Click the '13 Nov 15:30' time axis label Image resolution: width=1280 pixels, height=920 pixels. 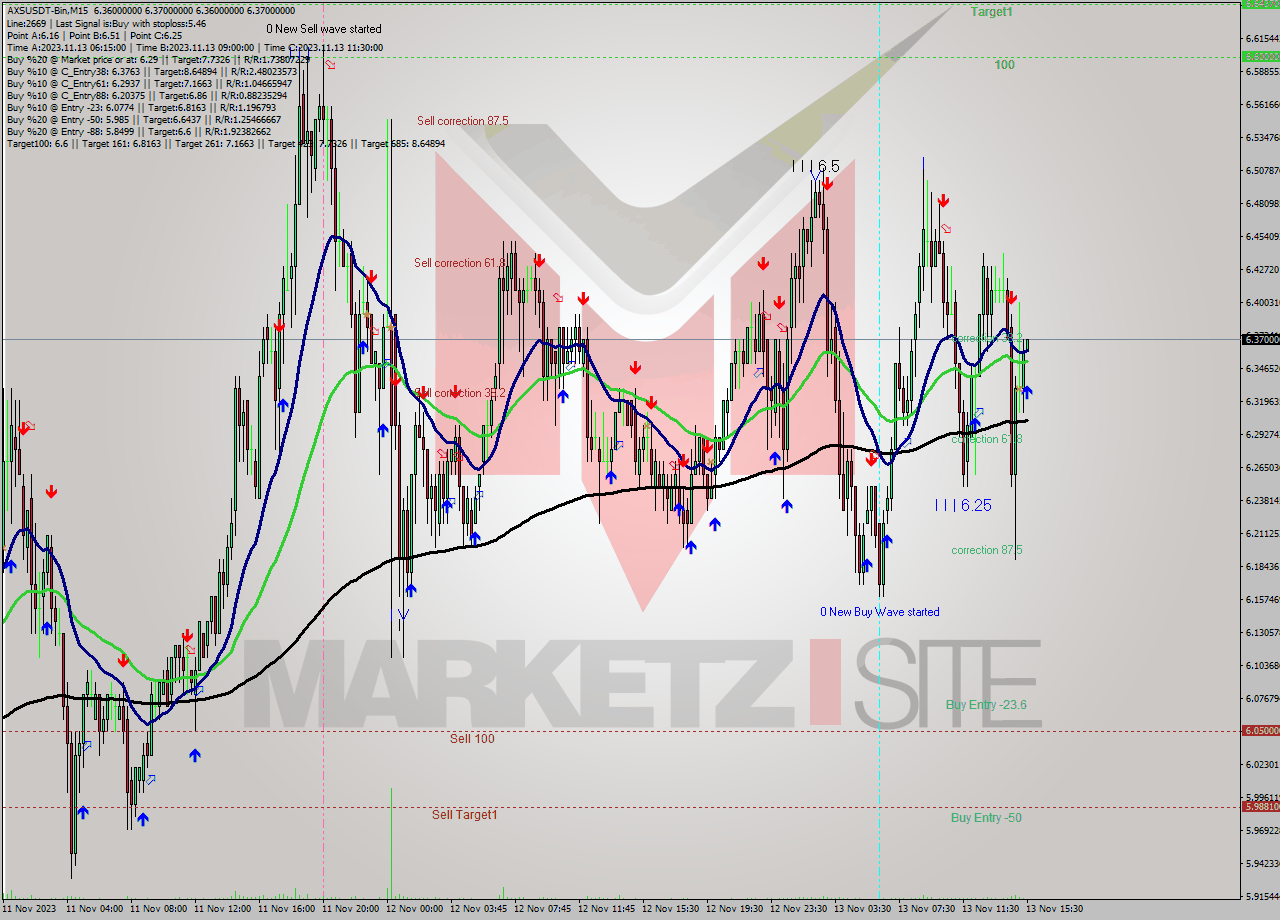[x=1055, y=909]
